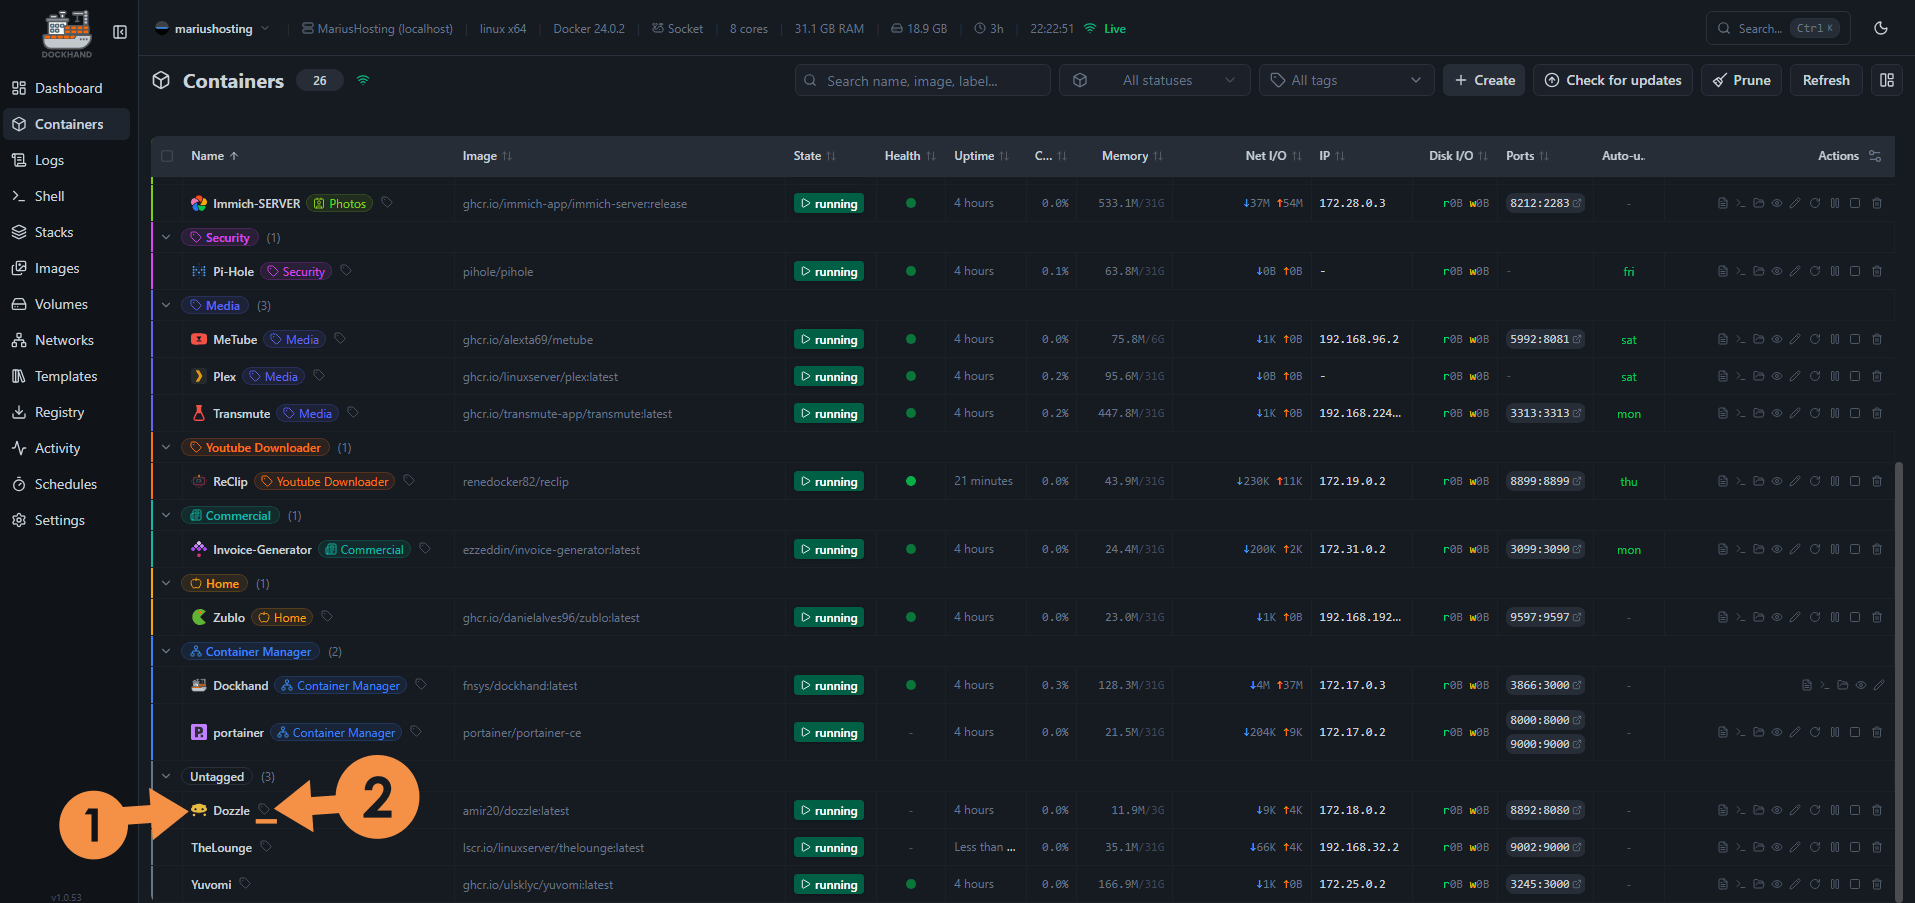
Task: Collapse the Youtube Downloader group
Action: (x=166, y=447)
